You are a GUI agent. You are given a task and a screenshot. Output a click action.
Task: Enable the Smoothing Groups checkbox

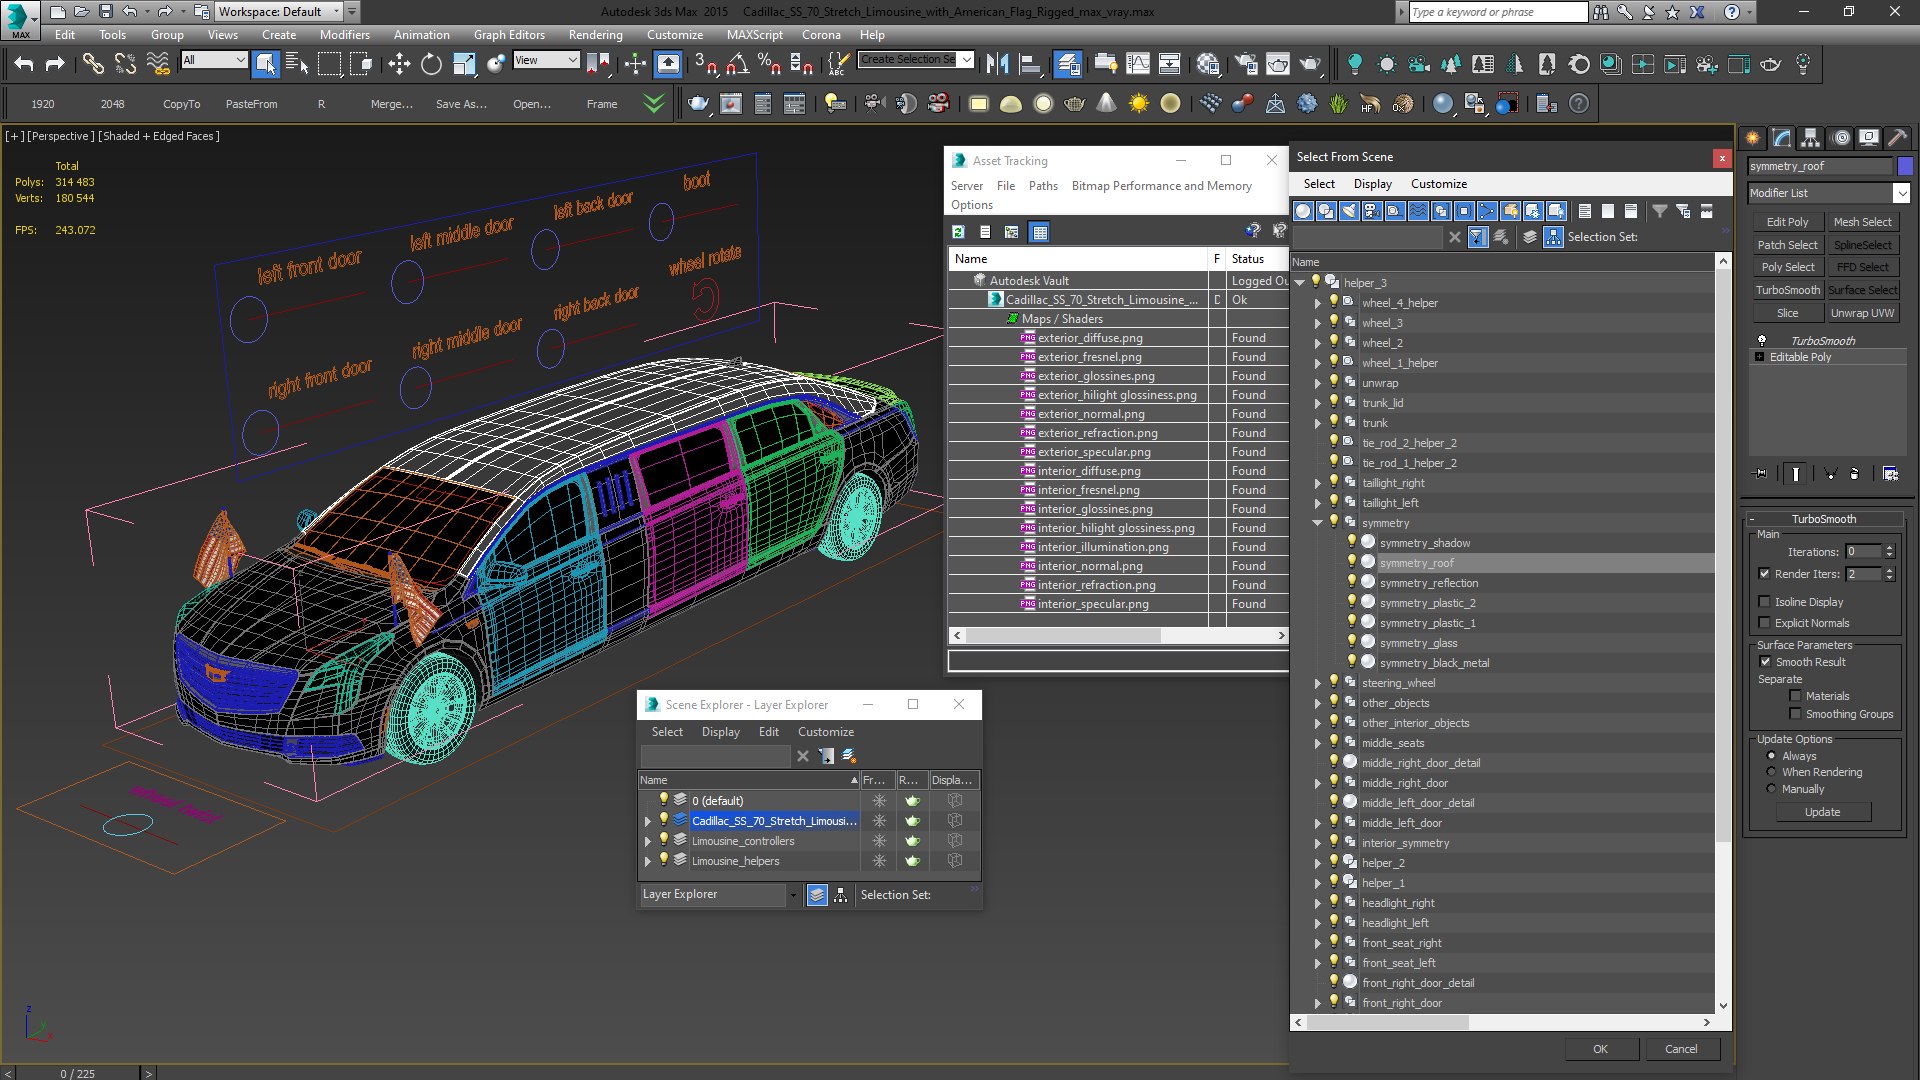pyautogui.click(x=1796, y=714)
